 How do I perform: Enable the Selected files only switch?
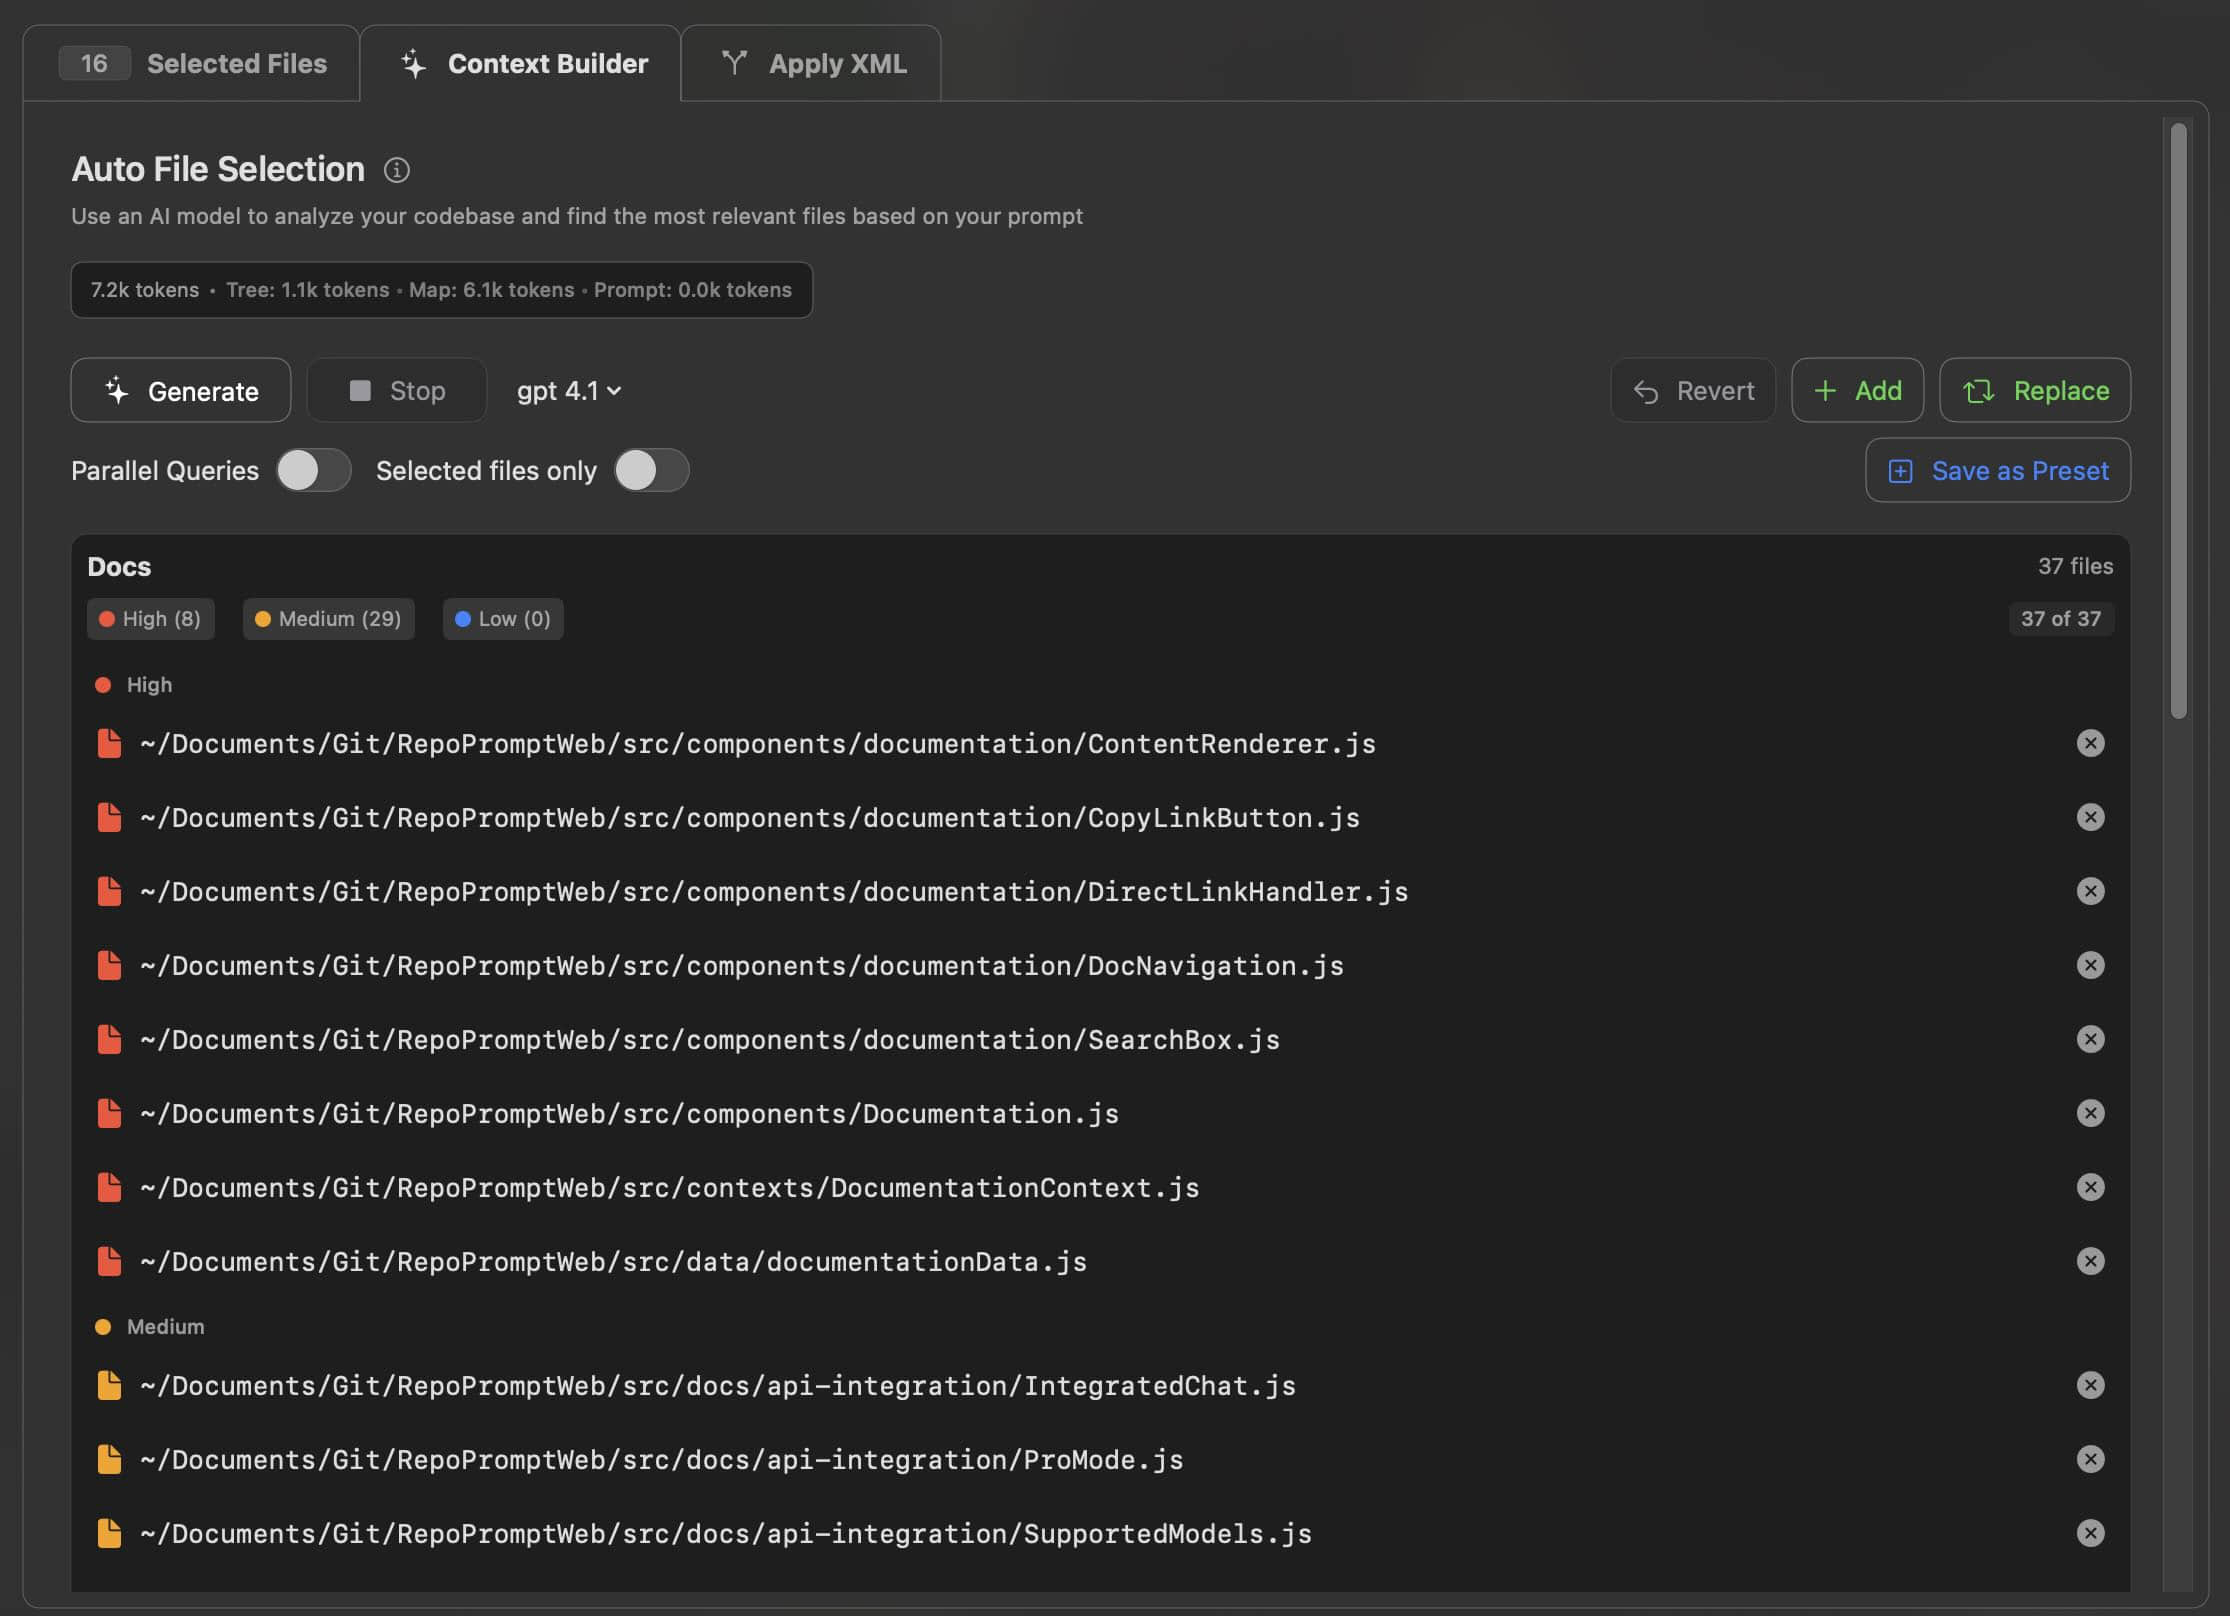(x=651, y=470)
